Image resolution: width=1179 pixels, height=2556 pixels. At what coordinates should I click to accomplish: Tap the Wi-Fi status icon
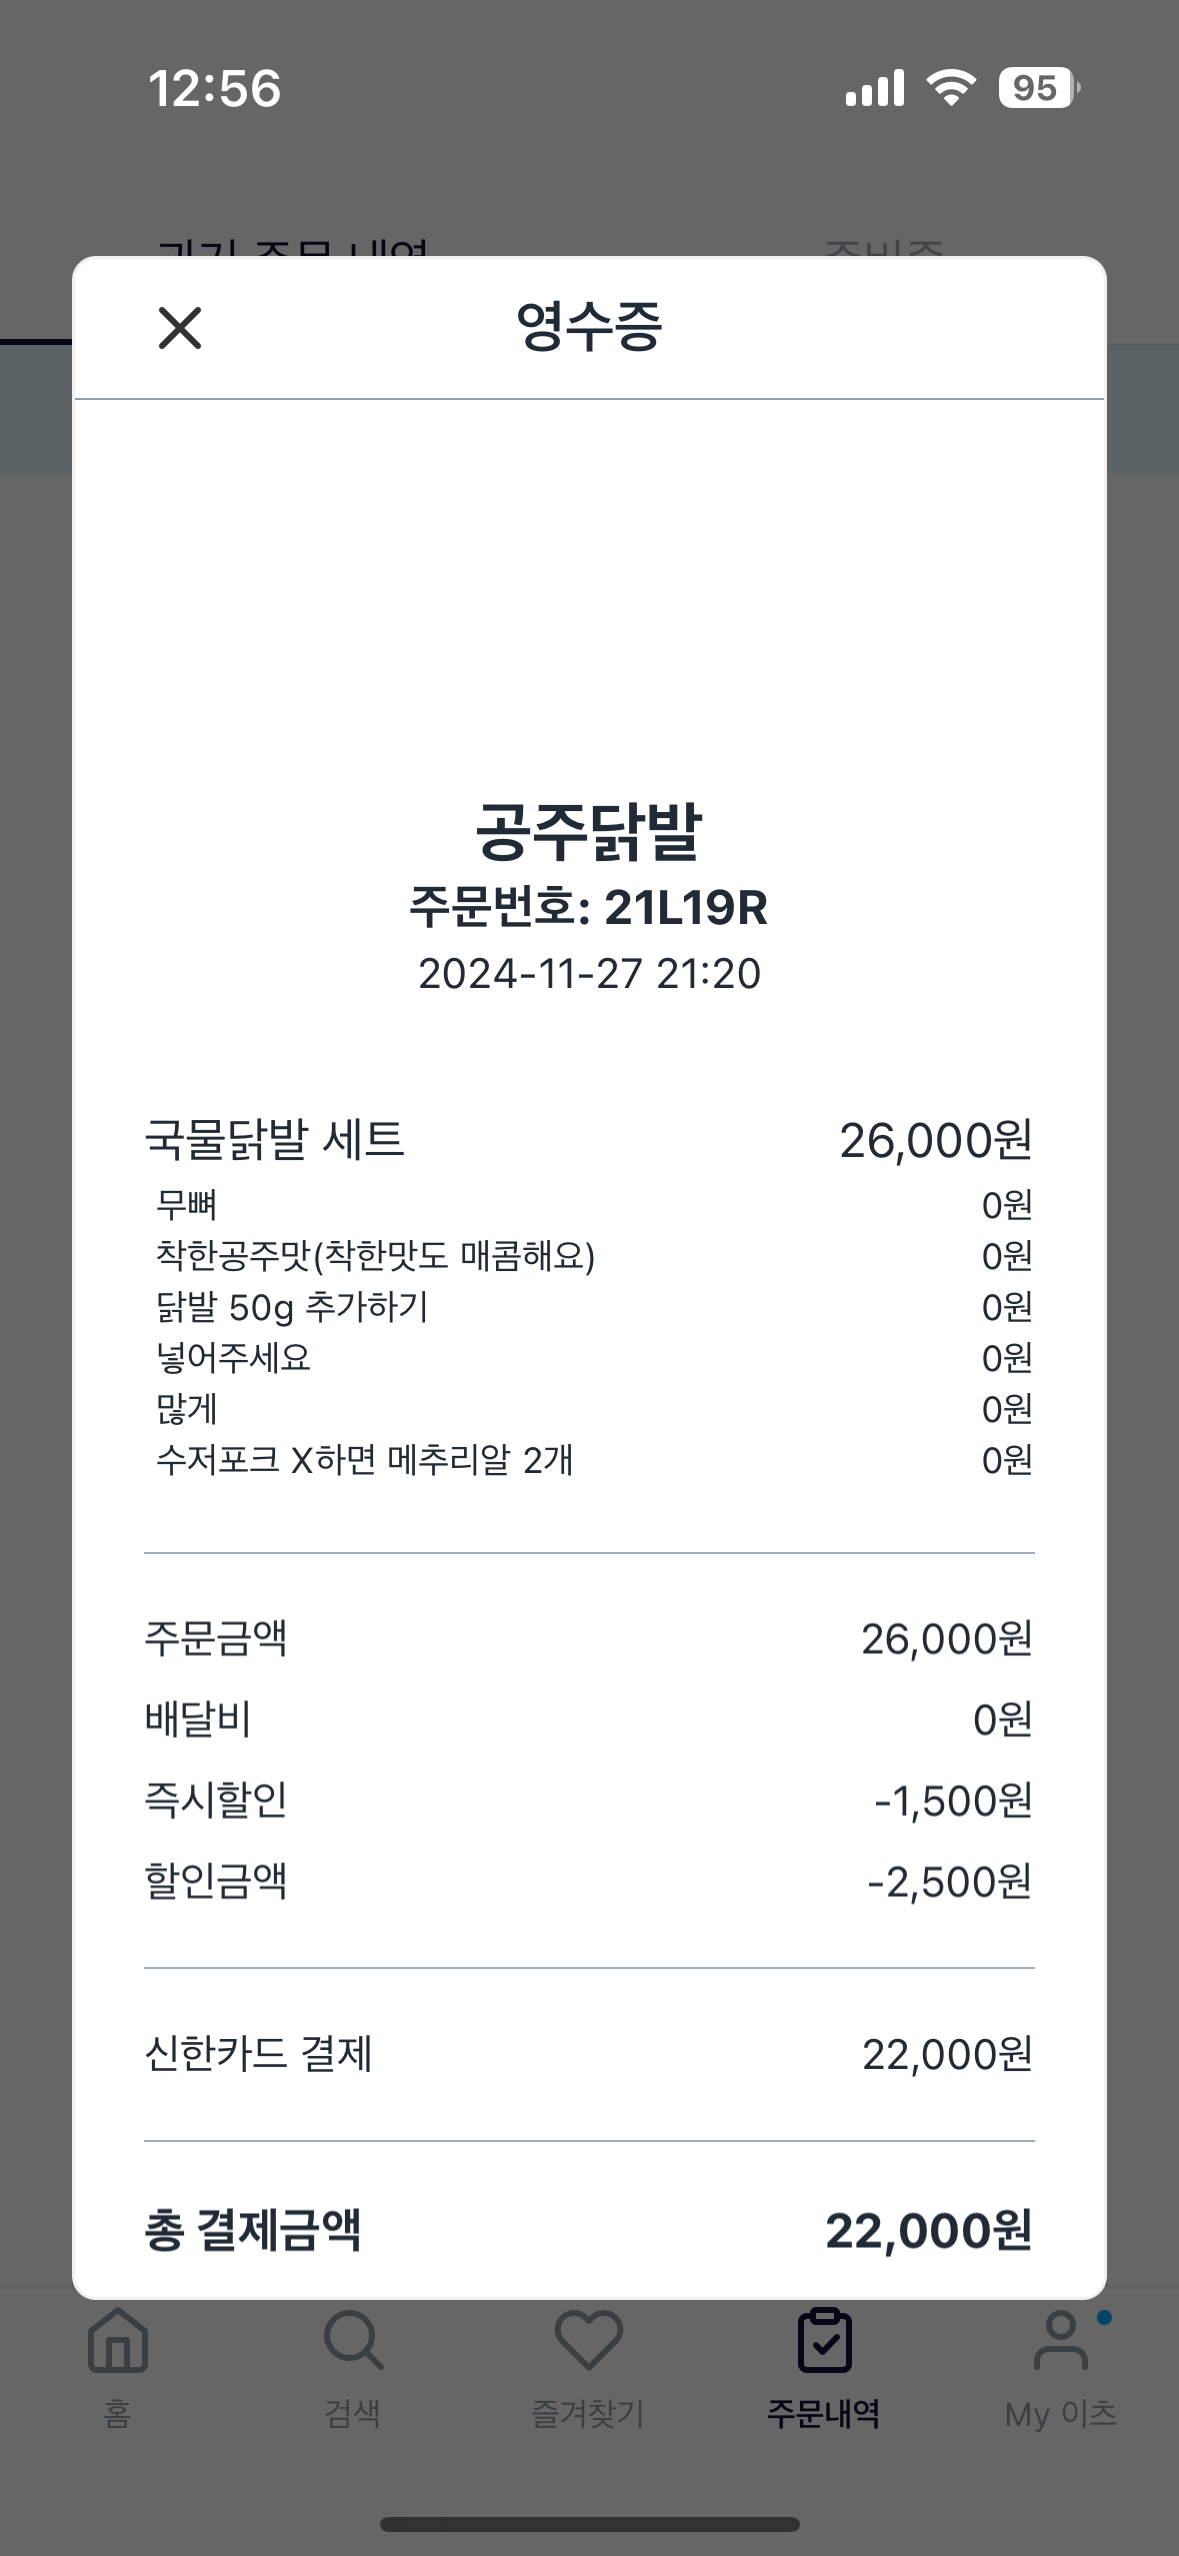coord(951,88)
